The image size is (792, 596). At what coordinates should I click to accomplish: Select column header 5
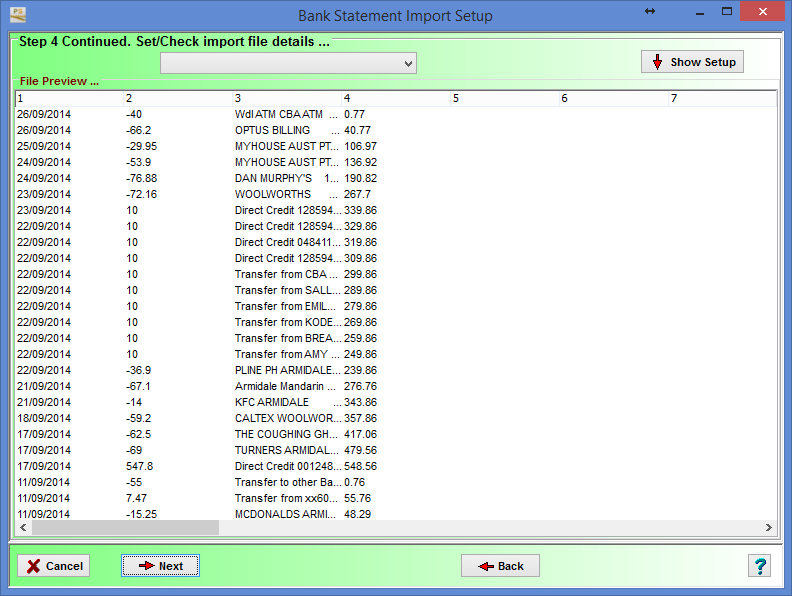pos(505,98)
